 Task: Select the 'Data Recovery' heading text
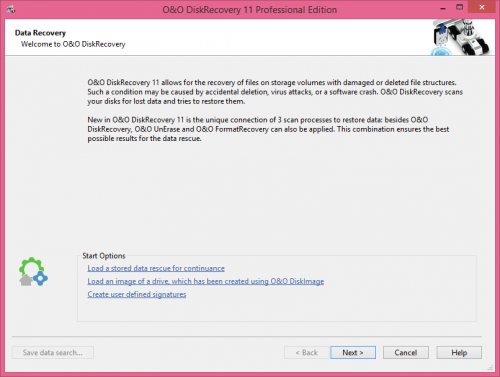[x=40, y=33]
